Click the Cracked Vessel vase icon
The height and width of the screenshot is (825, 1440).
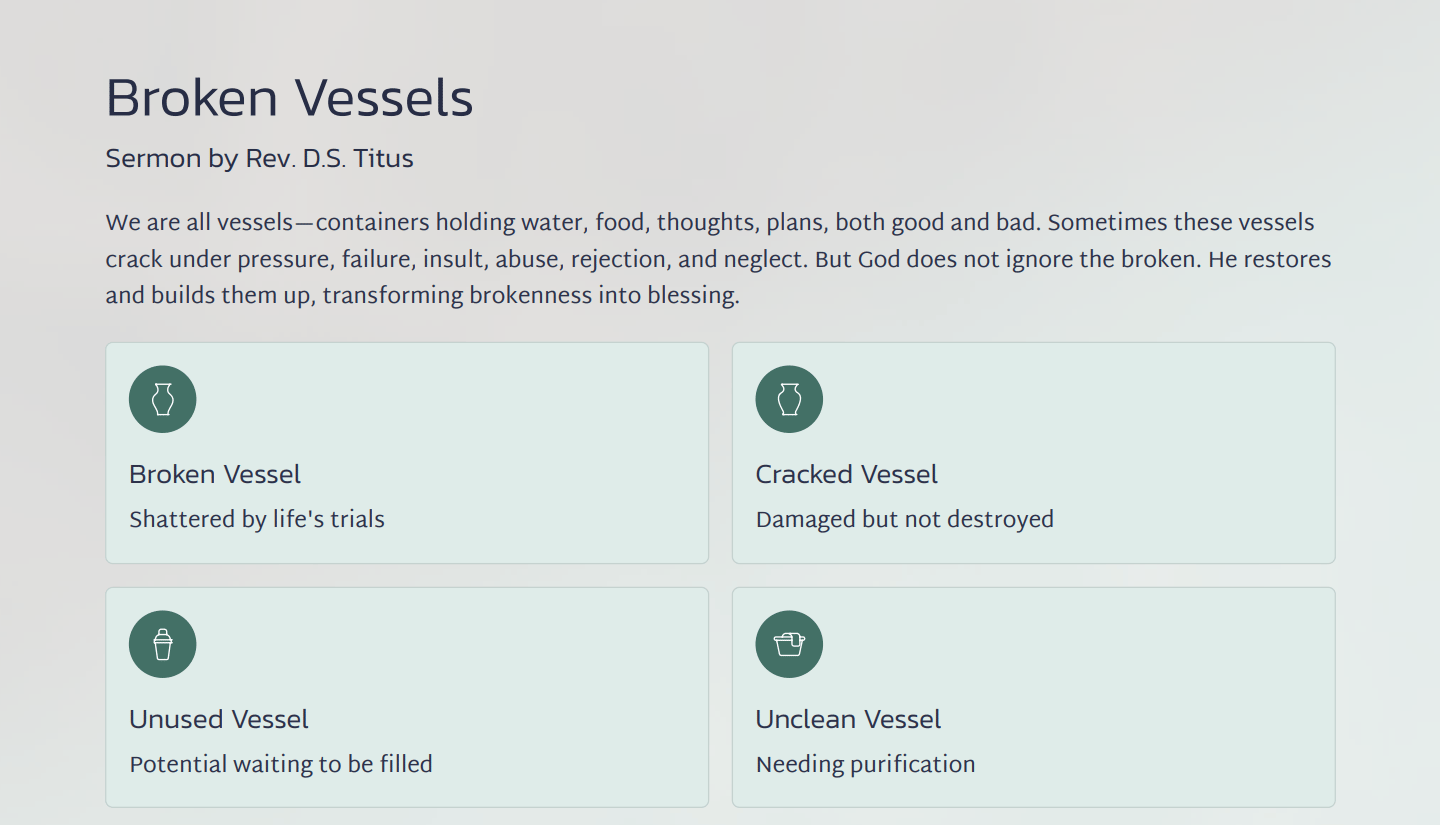(789, 399)
